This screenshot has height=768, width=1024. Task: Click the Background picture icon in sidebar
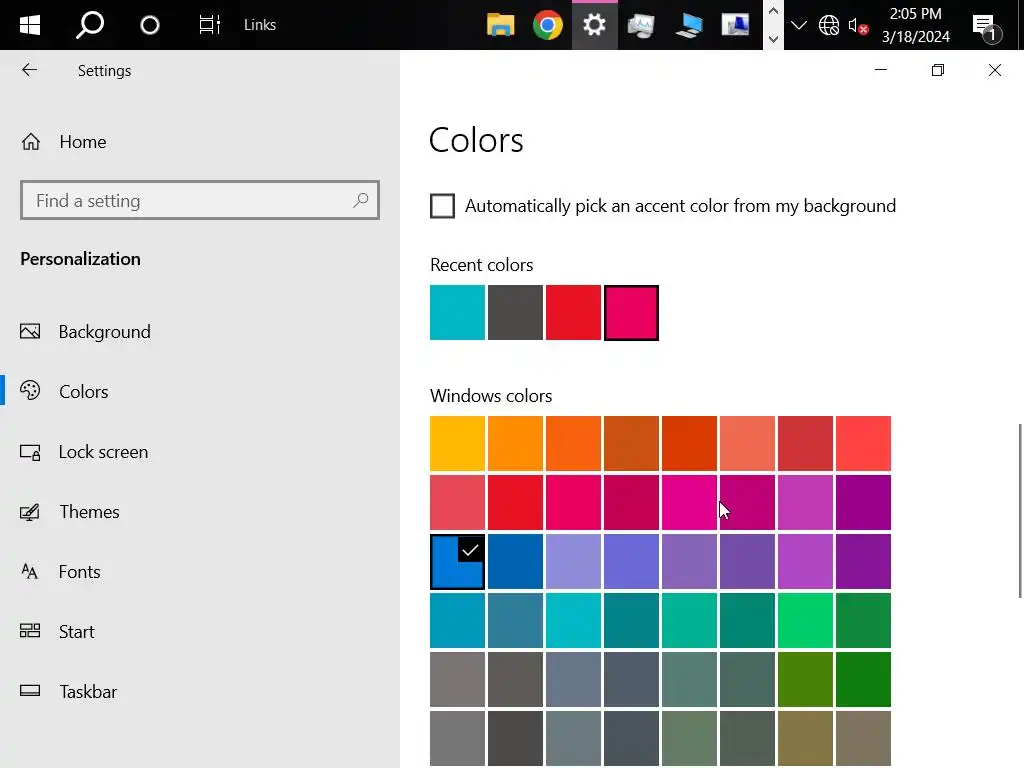tap(30, 332)
